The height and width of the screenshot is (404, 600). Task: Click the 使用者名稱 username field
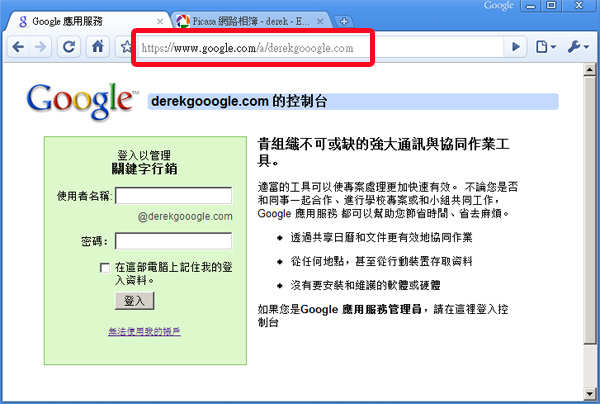tap(173, 196)
